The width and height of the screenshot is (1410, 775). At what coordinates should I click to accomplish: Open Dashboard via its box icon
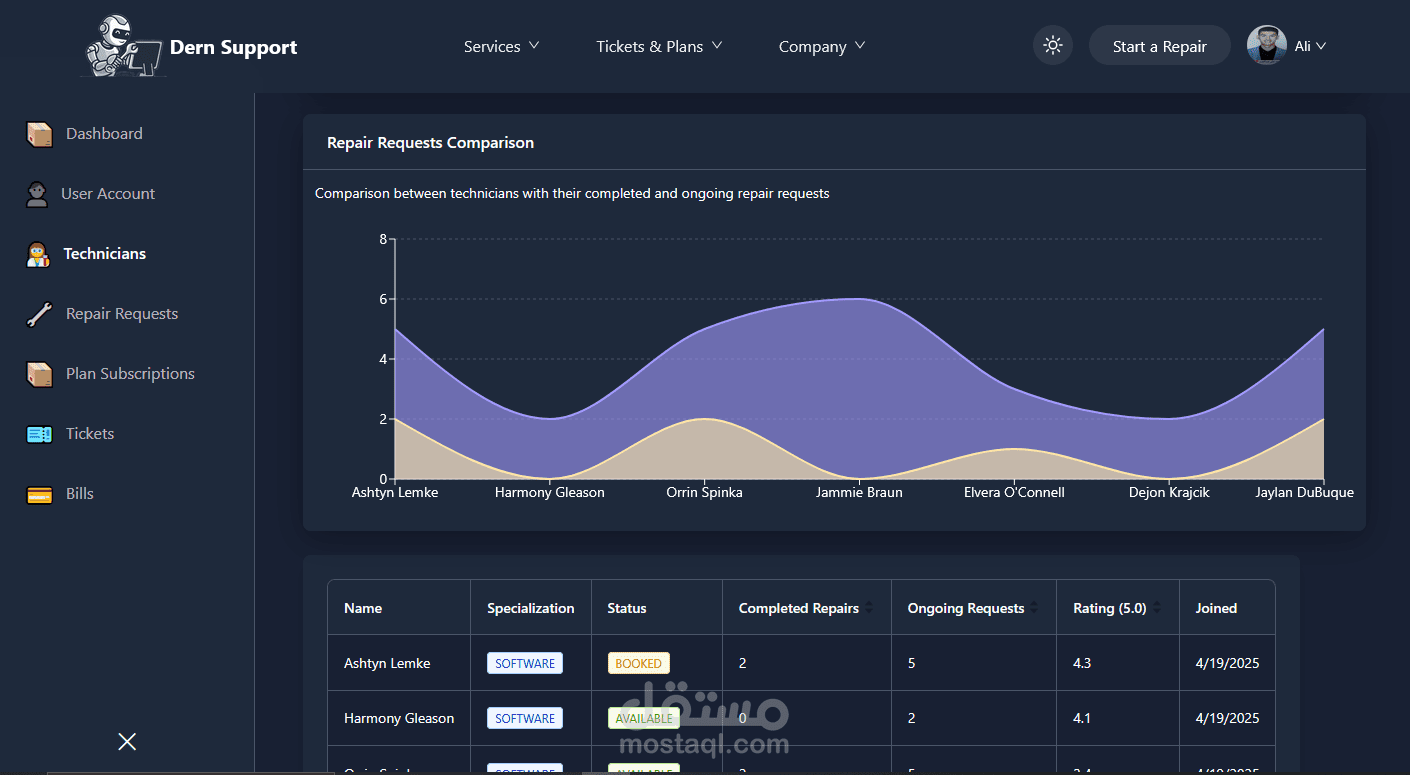(39, 134)
